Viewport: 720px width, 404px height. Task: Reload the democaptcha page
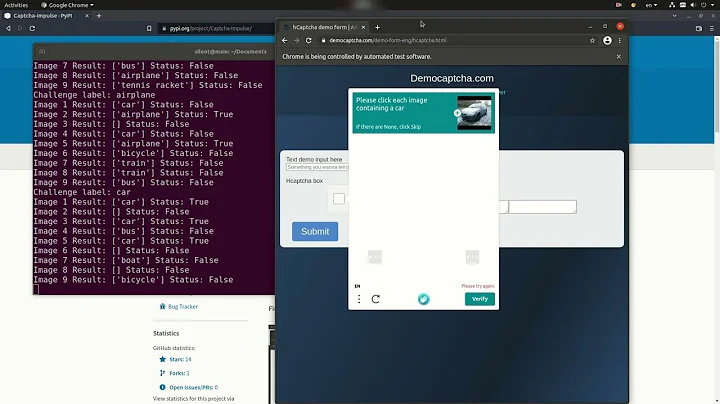[309, 40]
